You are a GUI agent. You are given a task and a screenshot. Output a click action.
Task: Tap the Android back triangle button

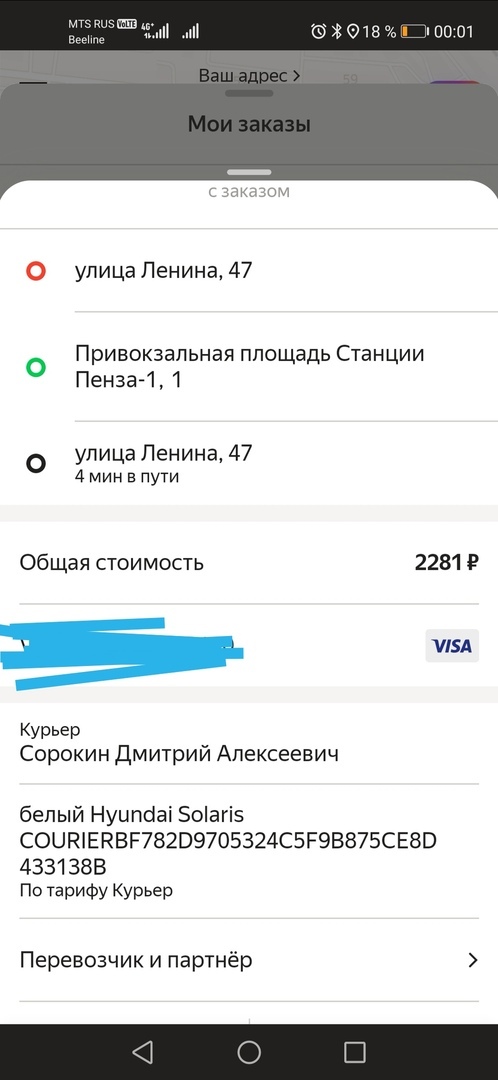tap(142, 1051)
